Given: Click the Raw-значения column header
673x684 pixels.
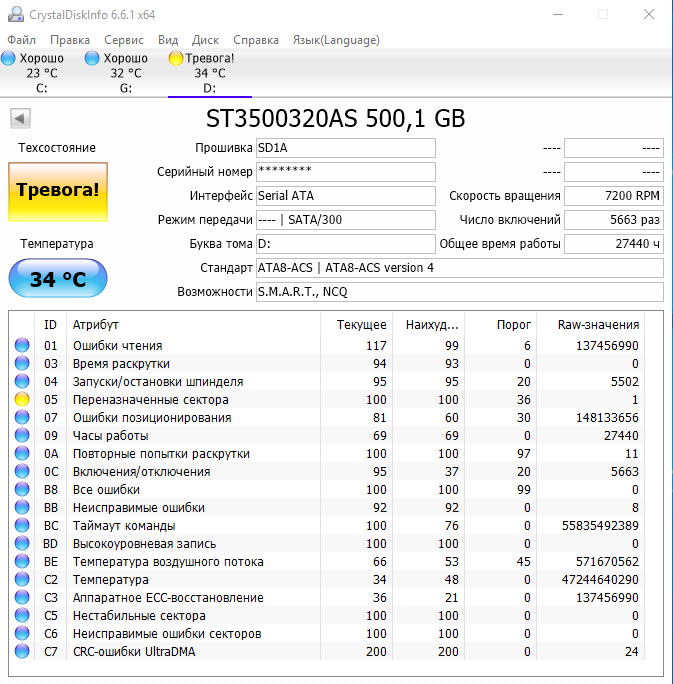Looking at the screenshot, I should (598, 325).
